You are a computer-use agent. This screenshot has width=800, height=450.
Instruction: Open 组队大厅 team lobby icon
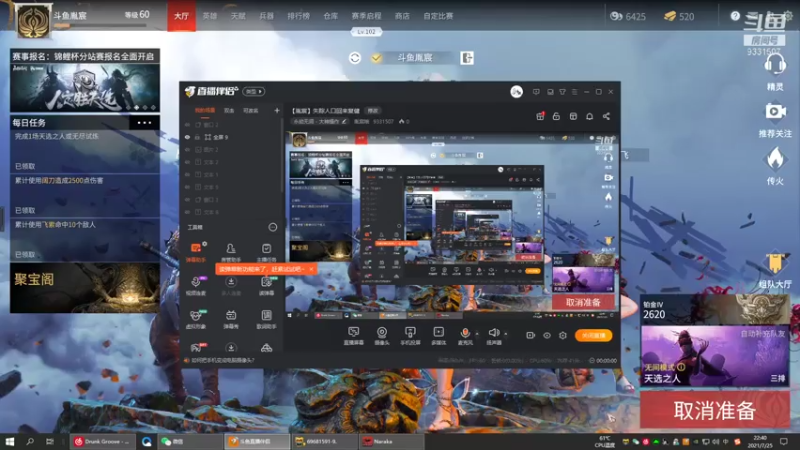tap(774, 263)
